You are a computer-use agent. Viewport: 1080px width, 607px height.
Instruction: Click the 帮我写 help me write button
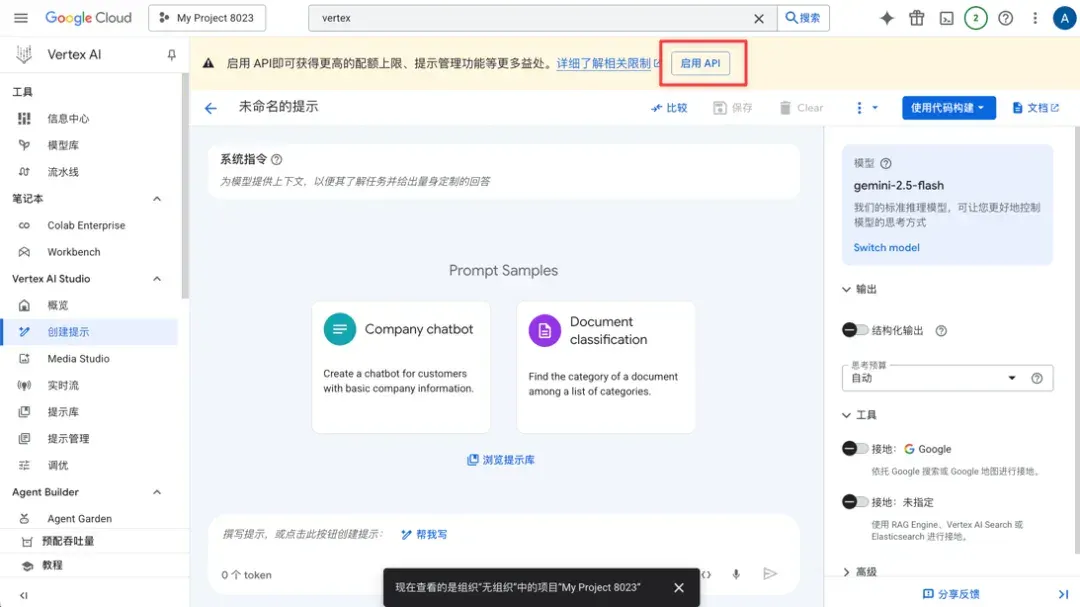[x=424, y=535]
